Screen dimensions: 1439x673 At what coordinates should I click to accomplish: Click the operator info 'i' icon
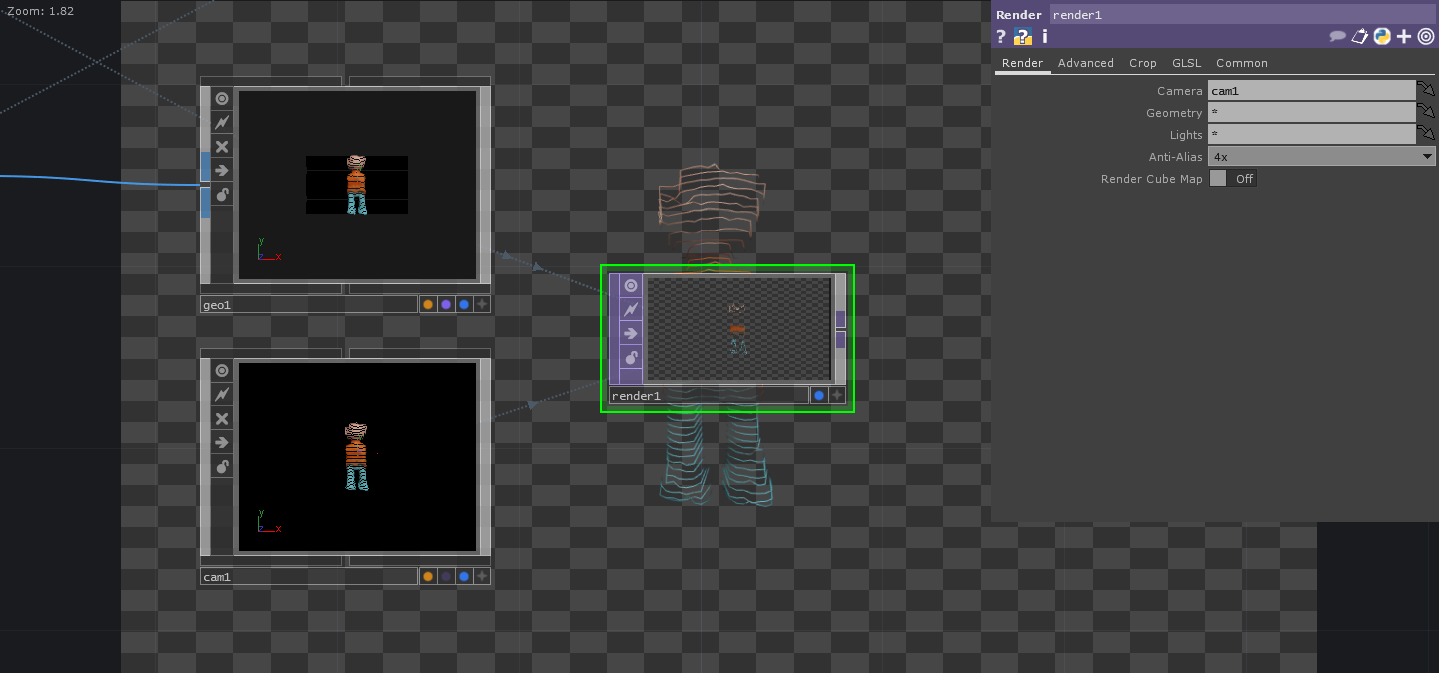click(1045, 37)
